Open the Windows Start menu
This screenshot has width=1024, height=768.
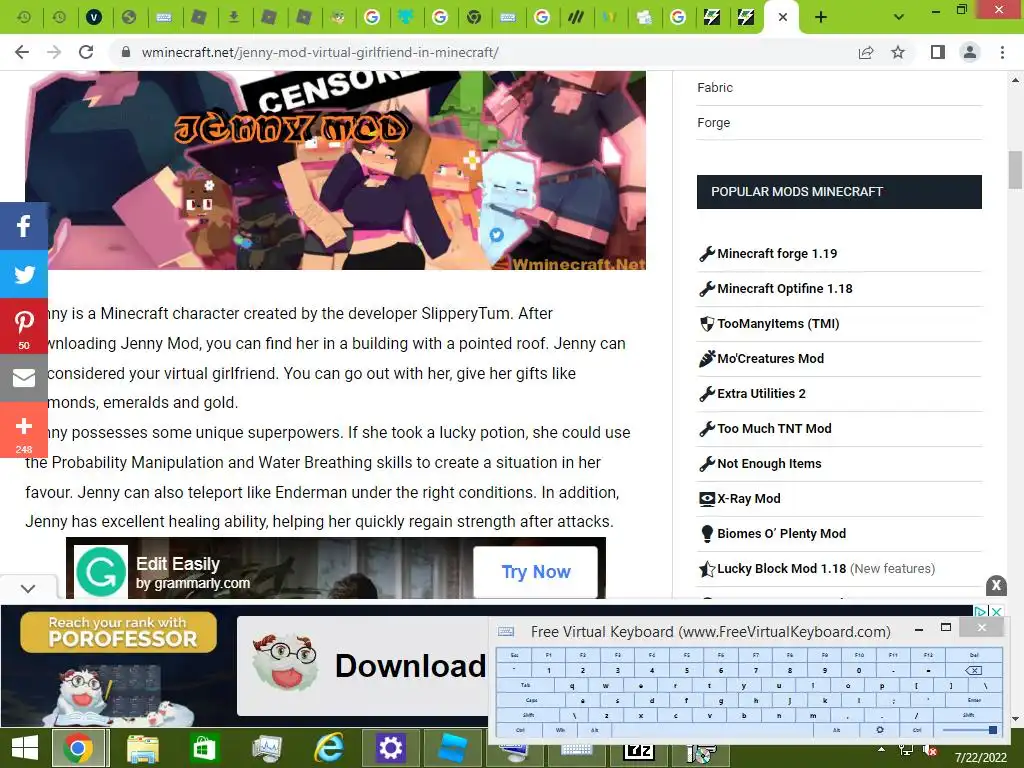click(x=25, y=748)
